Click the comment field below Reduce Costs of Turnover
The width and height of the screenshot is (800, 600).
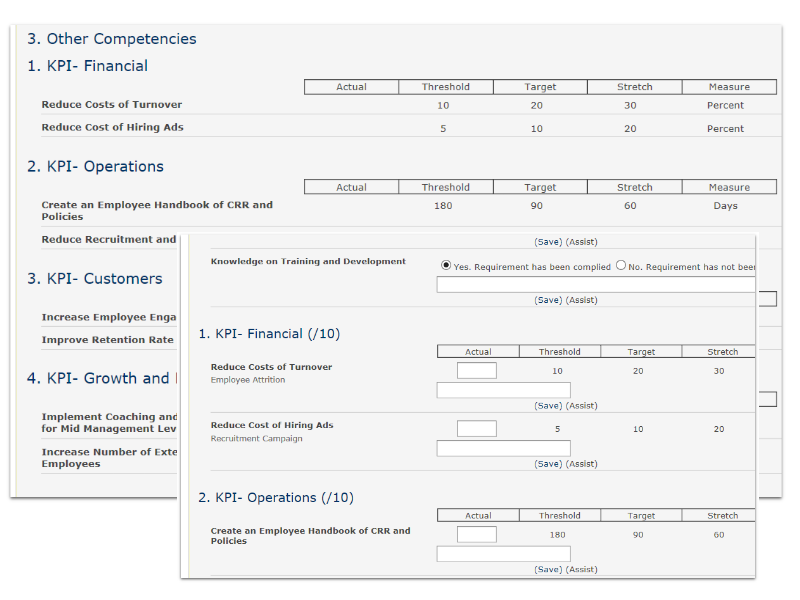(504, 390)
